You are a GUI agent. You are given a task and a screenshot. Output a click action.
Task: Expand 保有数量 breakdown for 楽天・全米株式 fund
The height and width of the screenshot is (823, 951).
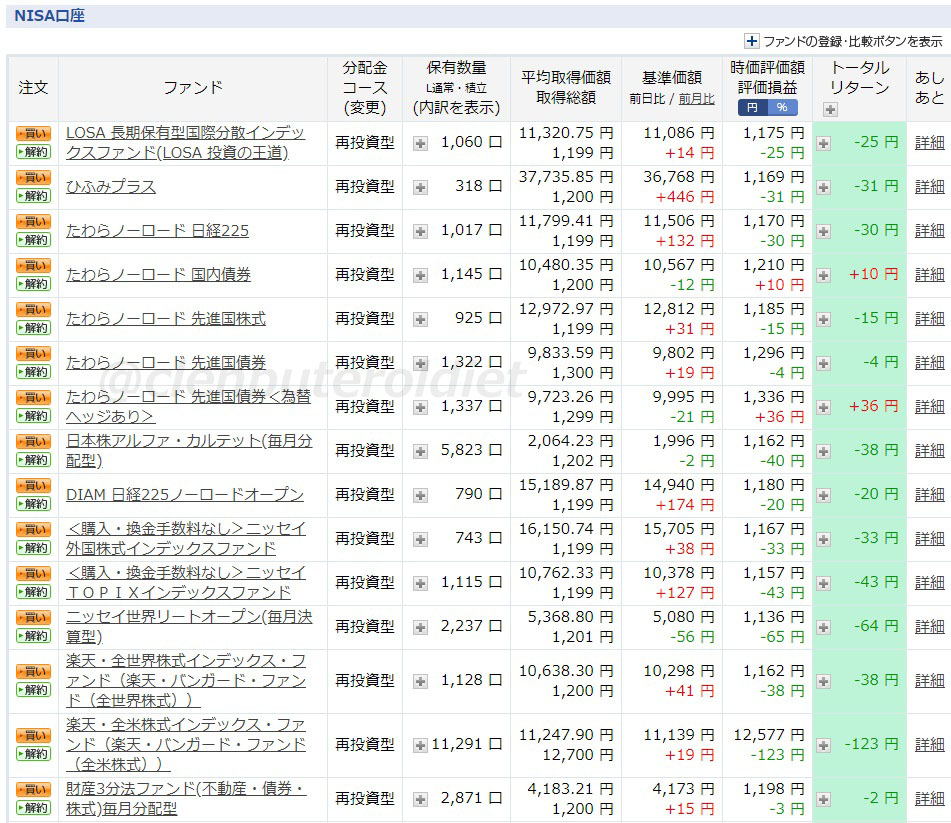[420, 745]
